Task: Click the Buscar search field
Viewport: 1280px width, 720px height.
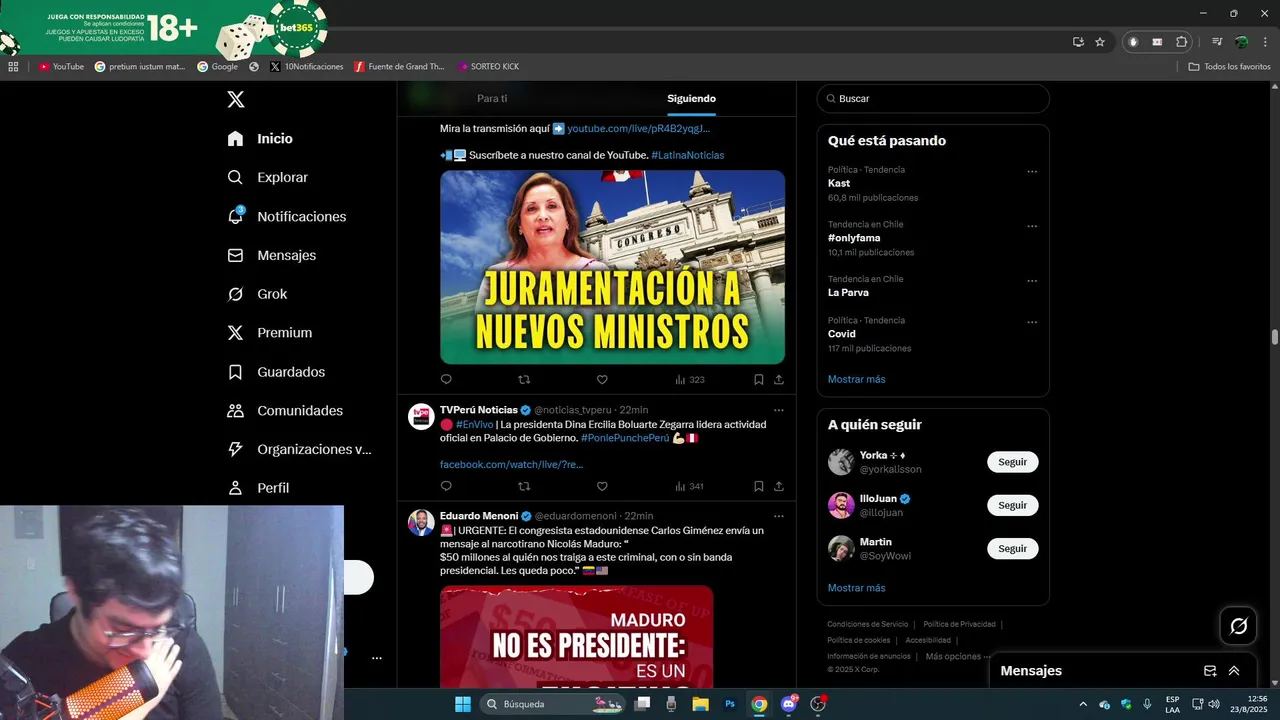Action: (933, 99)
